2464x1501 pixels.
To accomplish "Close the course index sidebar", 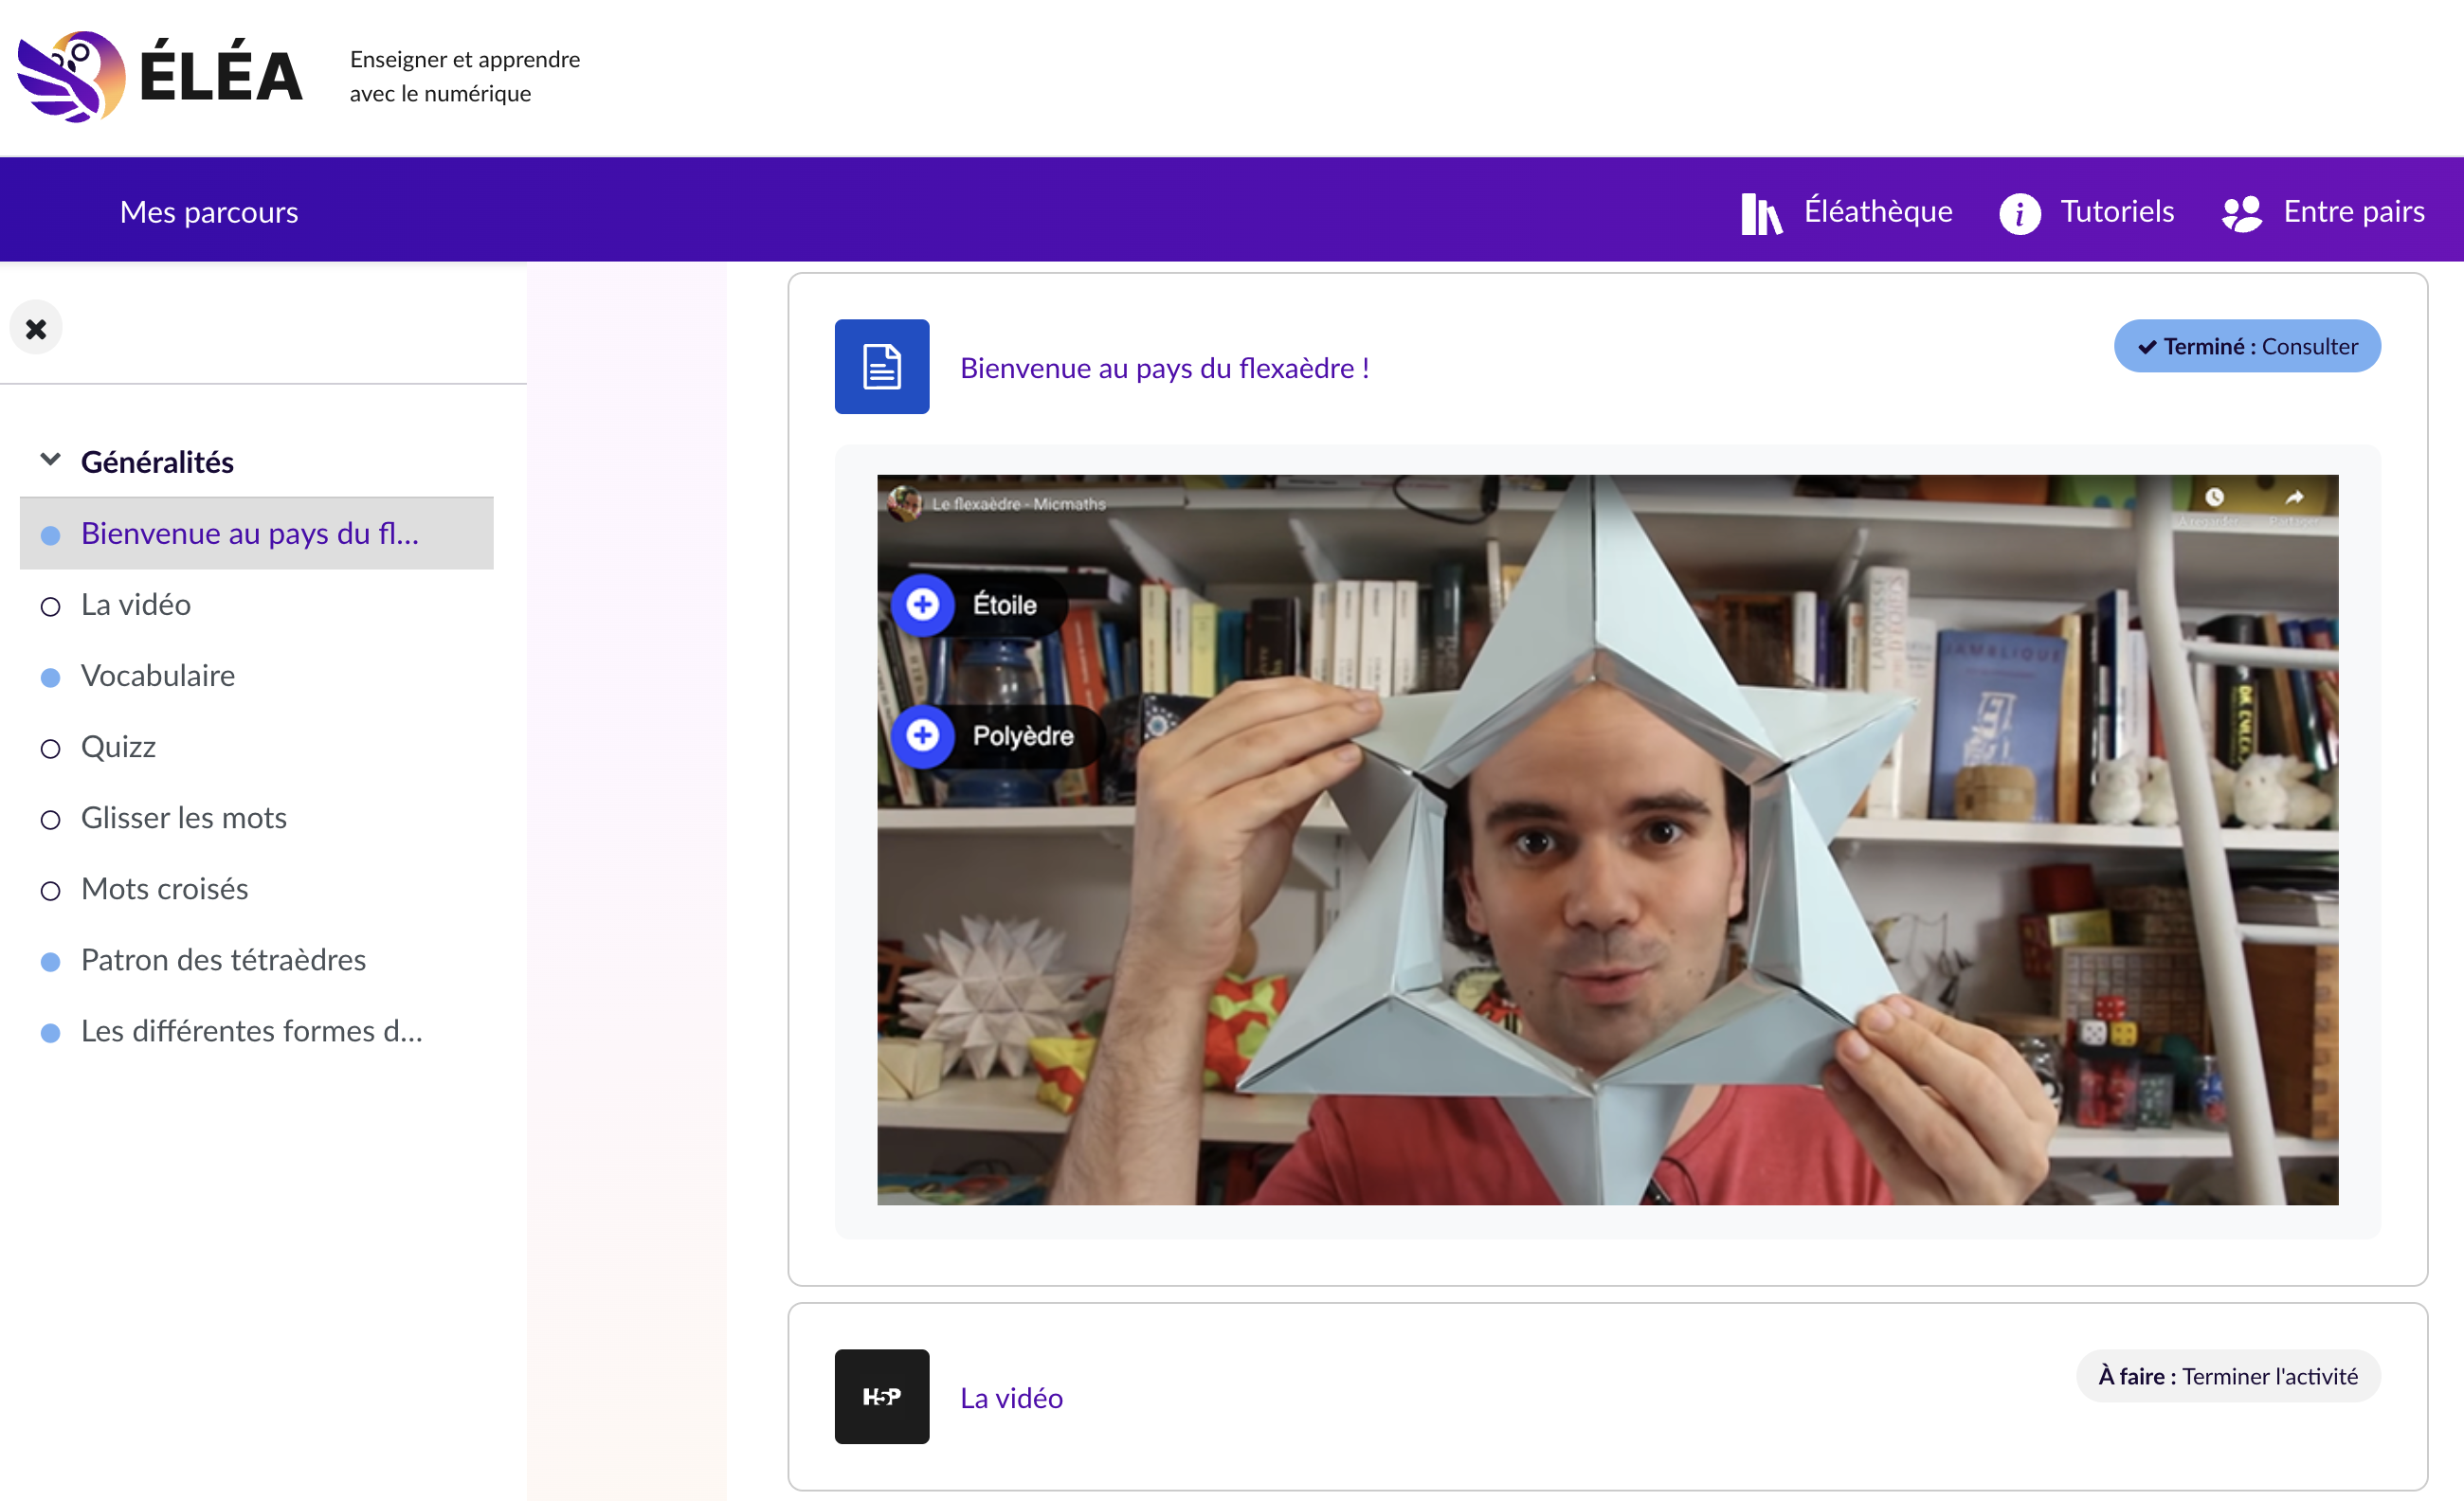I will tap(36, 328).
